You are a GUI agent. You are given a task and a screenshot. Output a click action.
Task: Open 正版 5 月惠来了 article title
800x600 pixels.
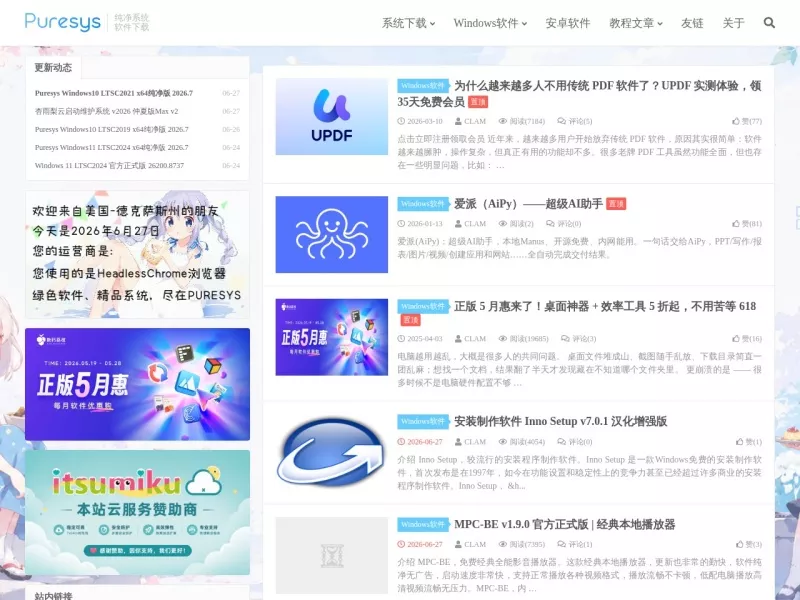point(605,306)
